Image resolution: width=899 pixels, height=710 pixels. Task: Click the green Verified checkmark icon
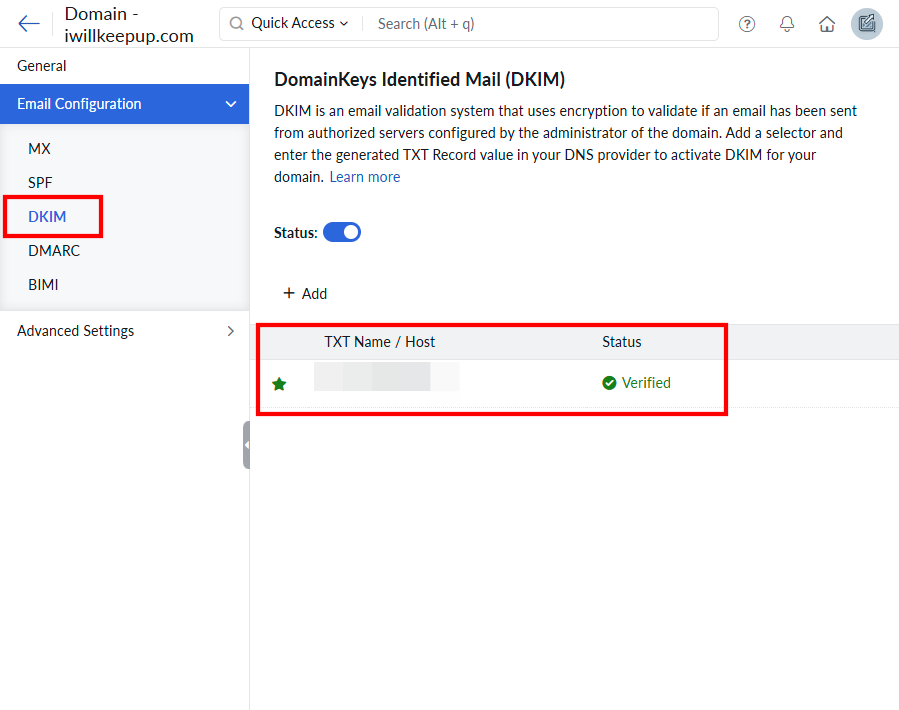609,383
